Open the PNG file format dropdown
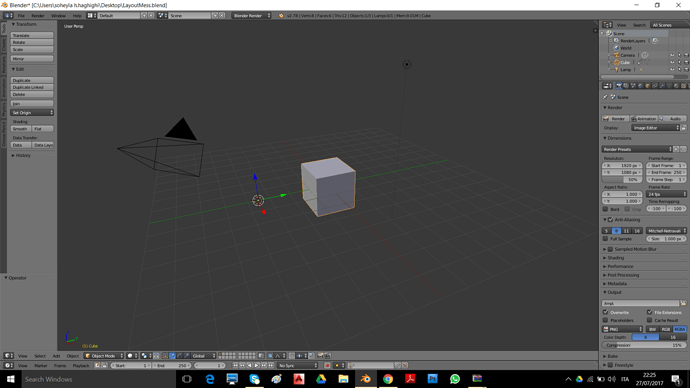This screenshot has height=388, width=690. click(623, 329)
